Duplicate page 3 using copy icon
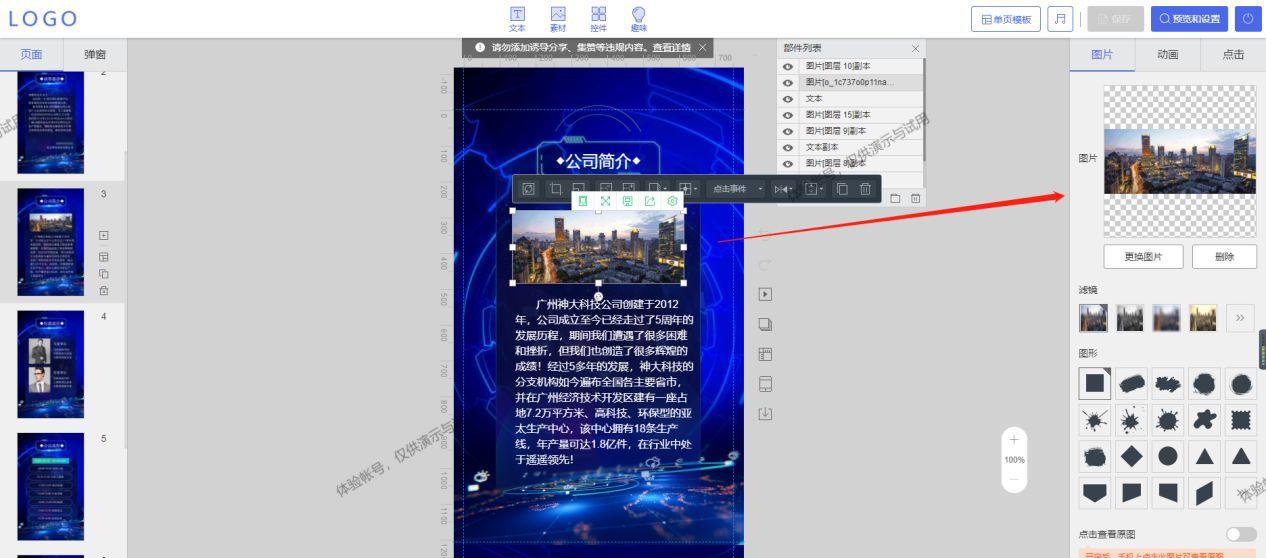Image resolution: width=1266 pixels, height=558 pixels. click(104, 274)
